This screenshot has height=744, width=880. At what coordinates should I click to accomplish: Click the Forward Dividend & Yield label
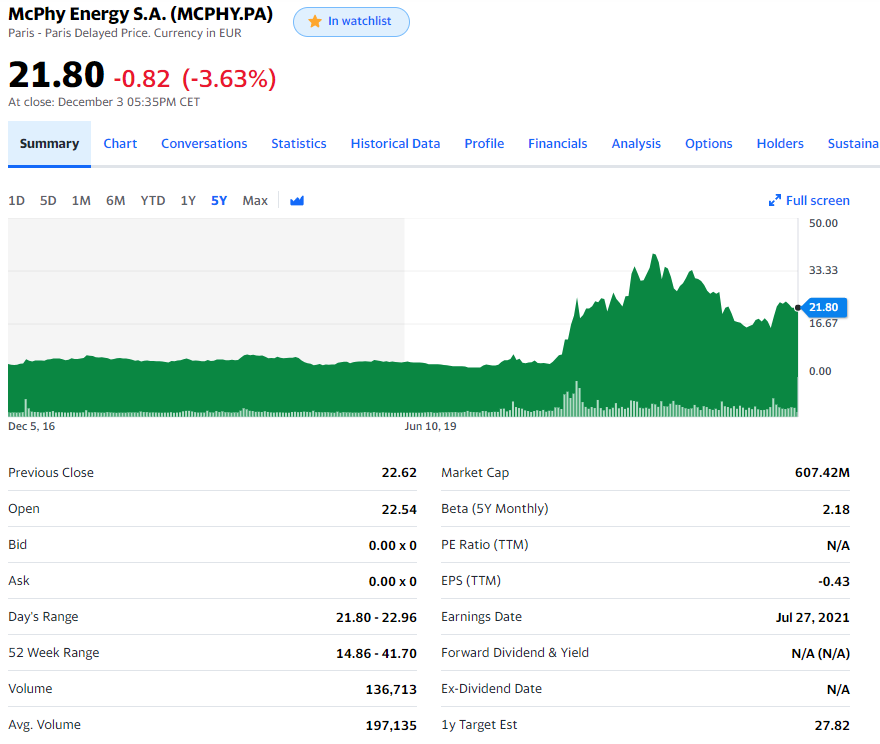[x=515, y=653]
